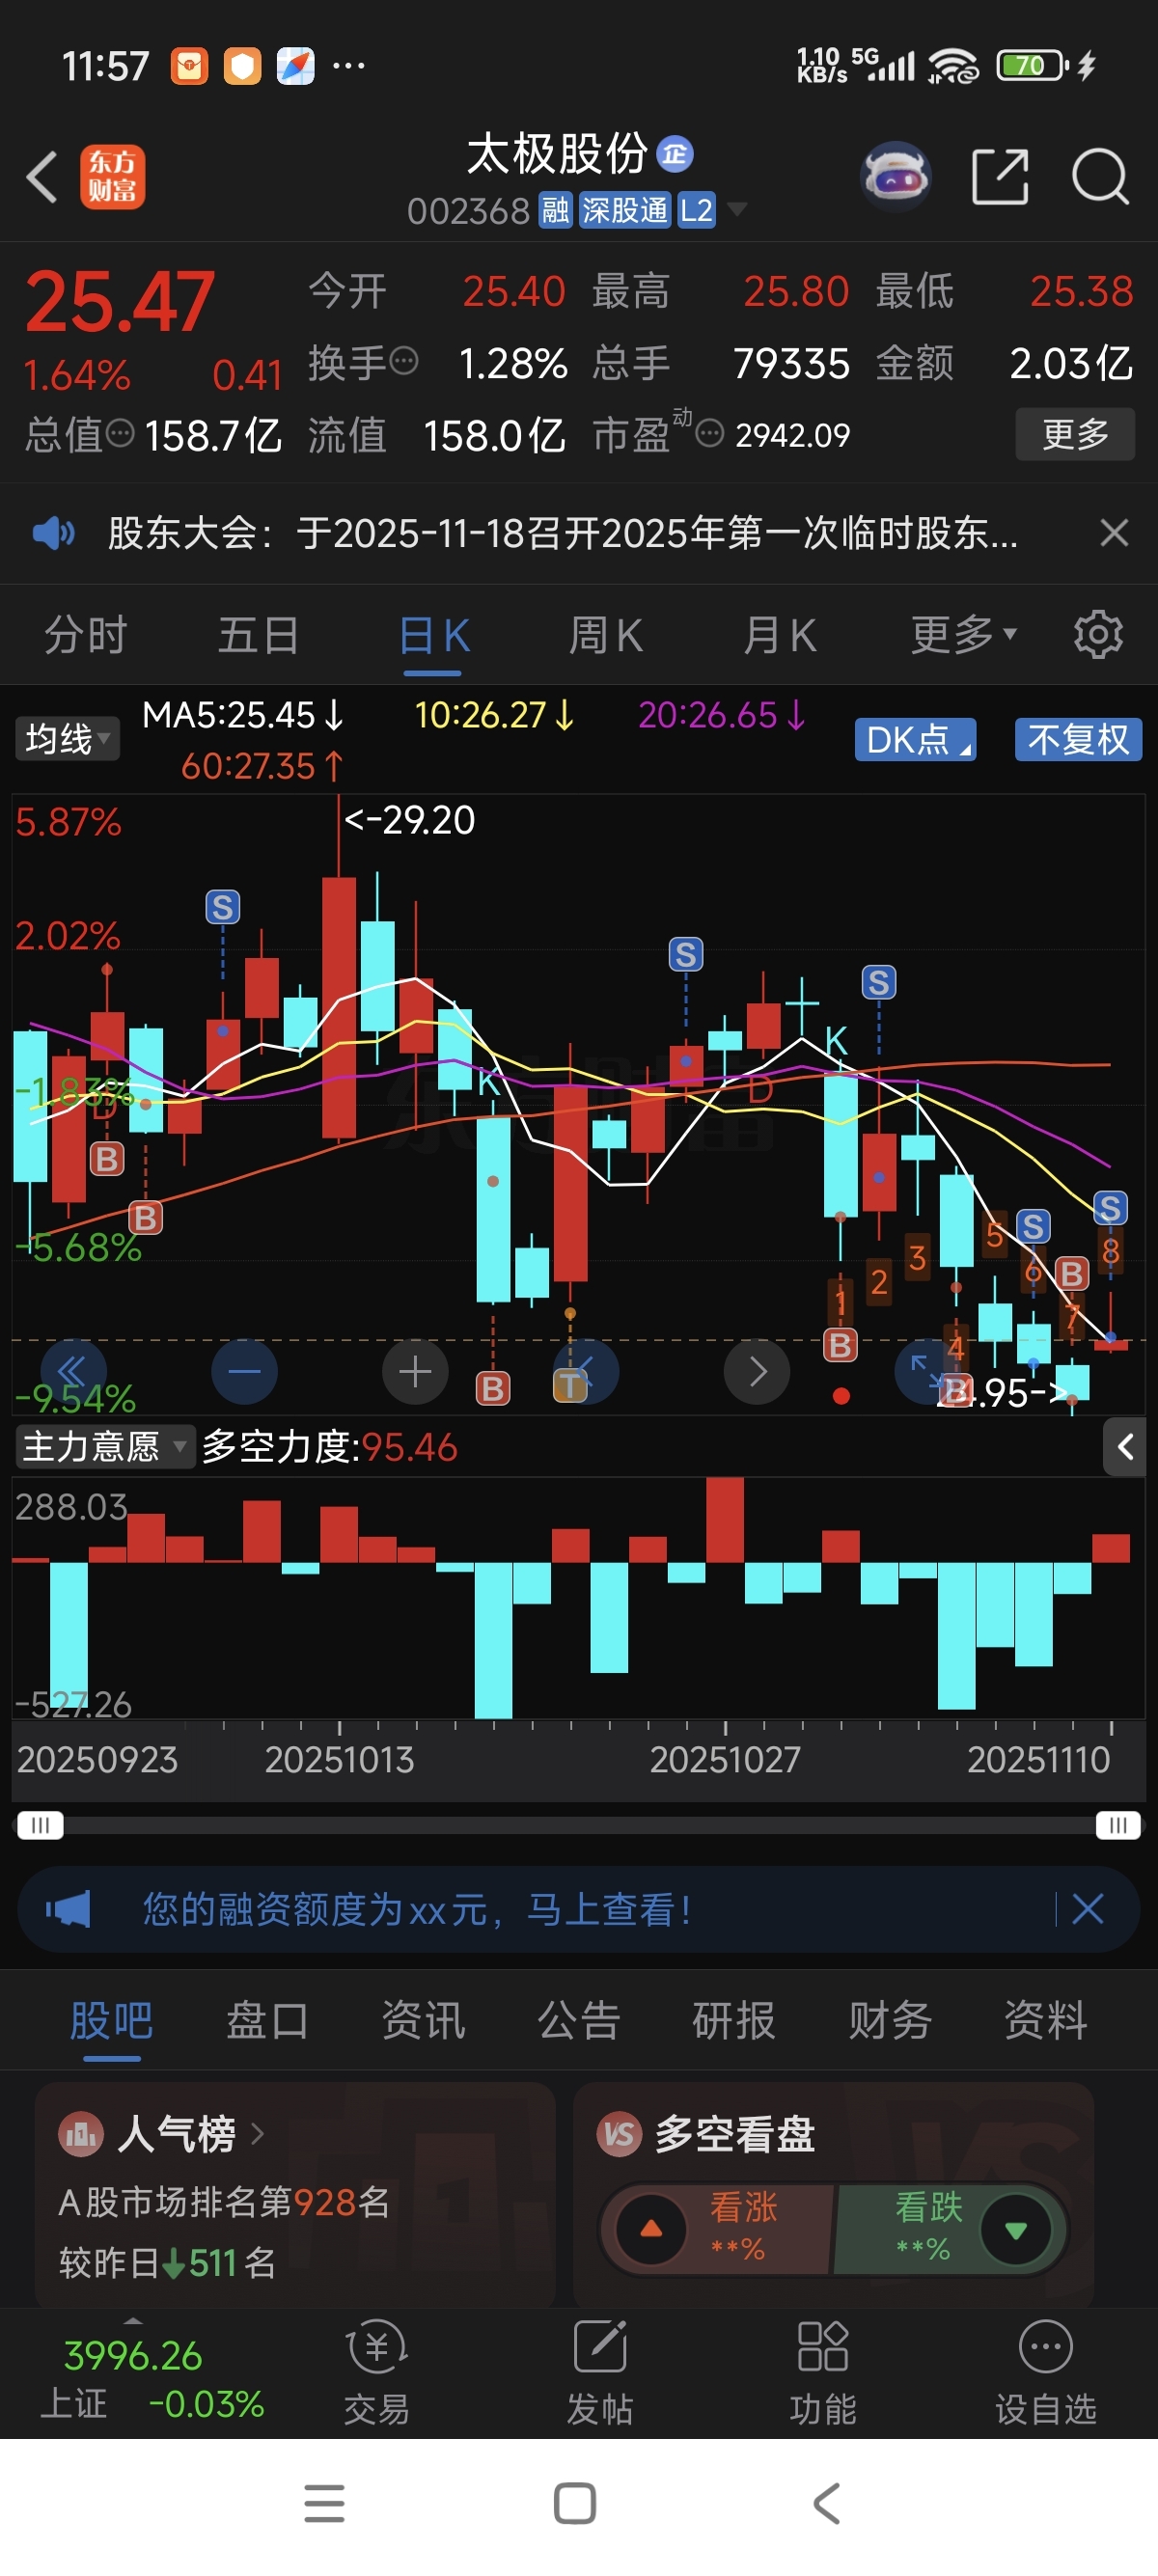Switch to 月K chart tab
Screen dimensions: 1158x2576
click(779, 635)
